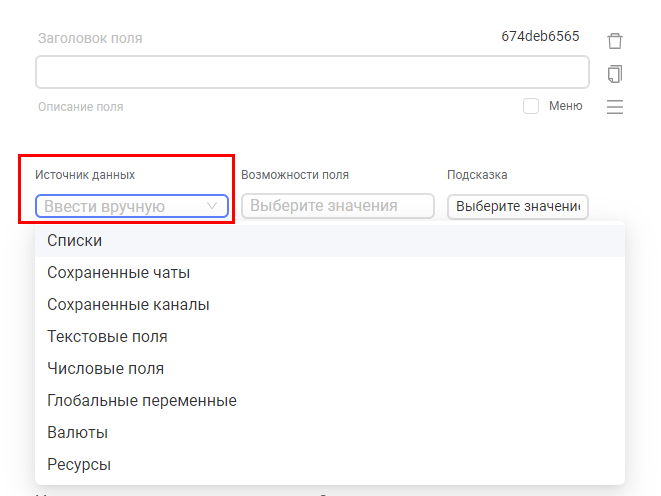Pick Валюты from the dropdown
The image size is (661, 496).
pyautogui.click(x=77, y=433)
